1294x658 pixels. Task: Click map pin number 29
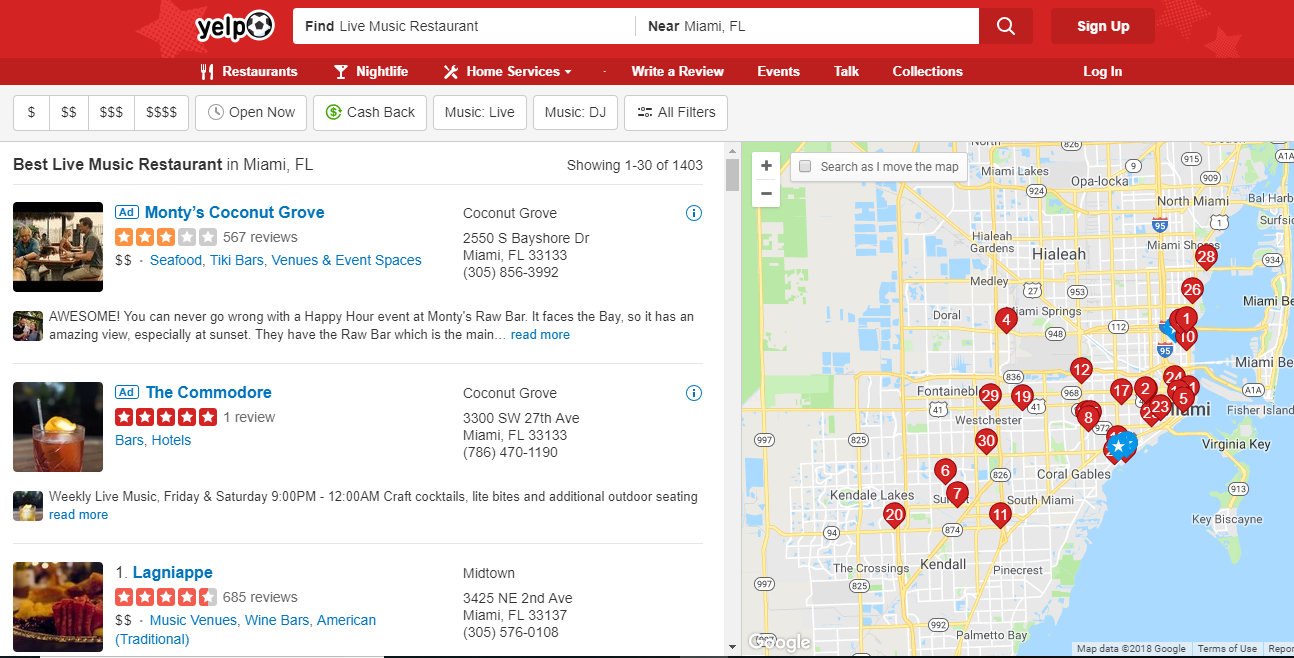[x=990, y=396]
